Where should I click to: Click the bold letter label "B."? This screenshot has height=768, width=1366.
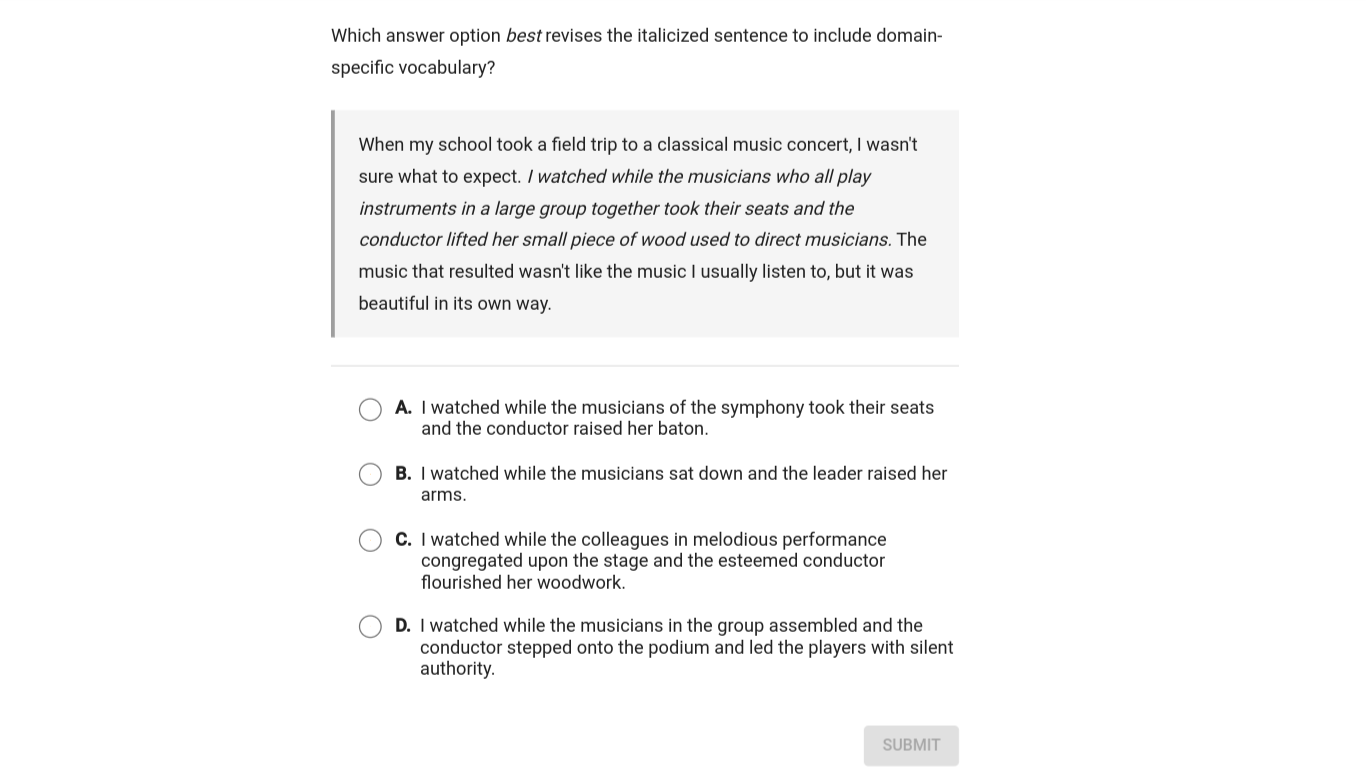point(403,473)
